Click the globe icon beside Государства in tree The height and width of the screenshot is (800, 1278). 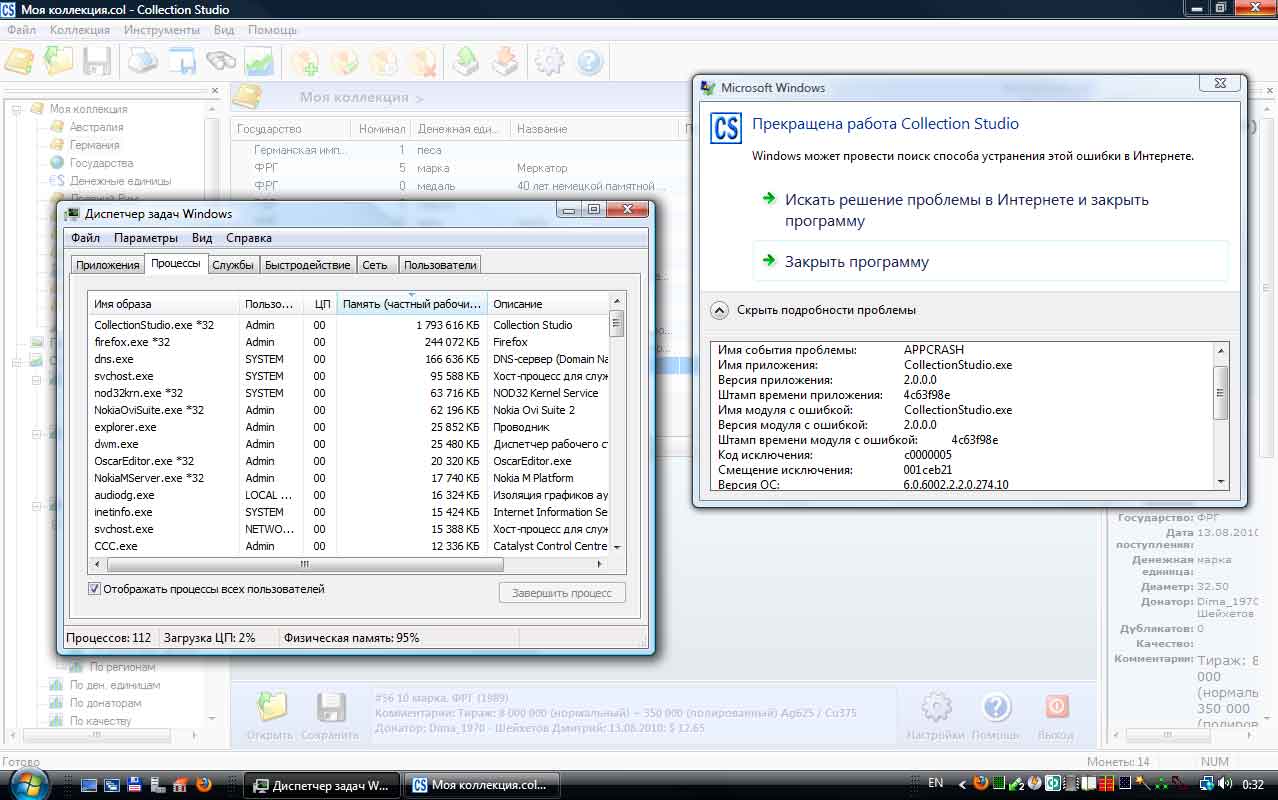point(57,163)
